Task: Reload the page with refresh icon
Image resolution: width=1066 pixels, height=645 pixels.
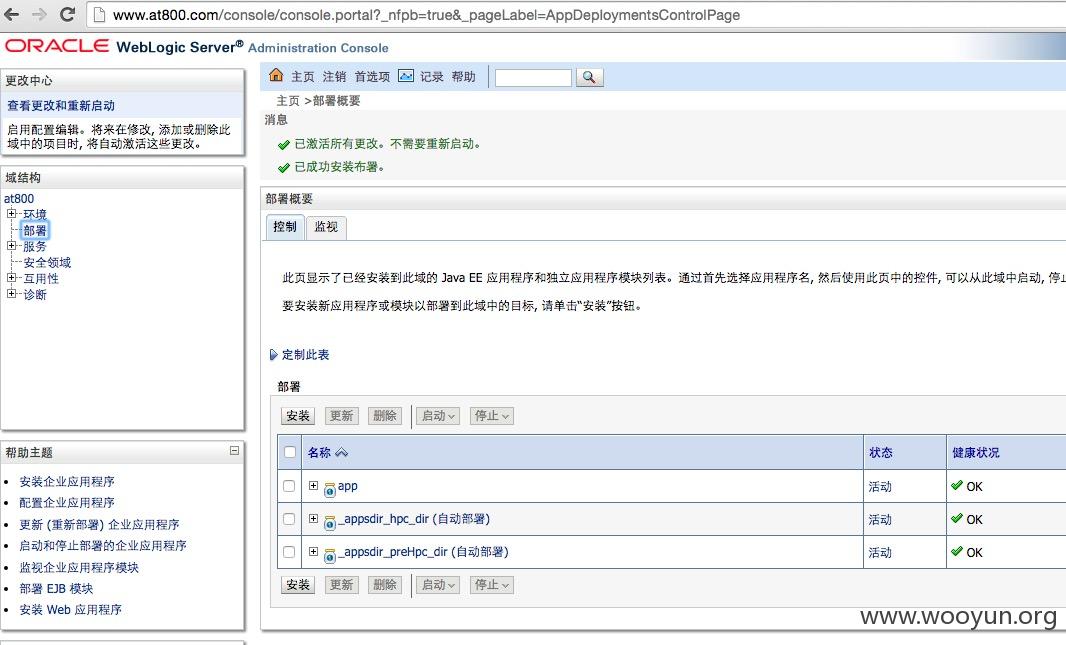Action: [67, 14]
